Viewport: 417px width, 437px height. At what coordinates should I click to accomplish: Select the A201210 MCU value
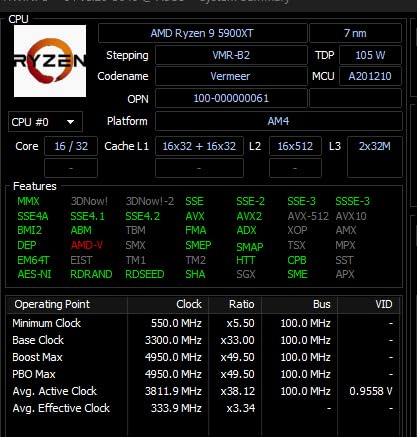point(370,76)
